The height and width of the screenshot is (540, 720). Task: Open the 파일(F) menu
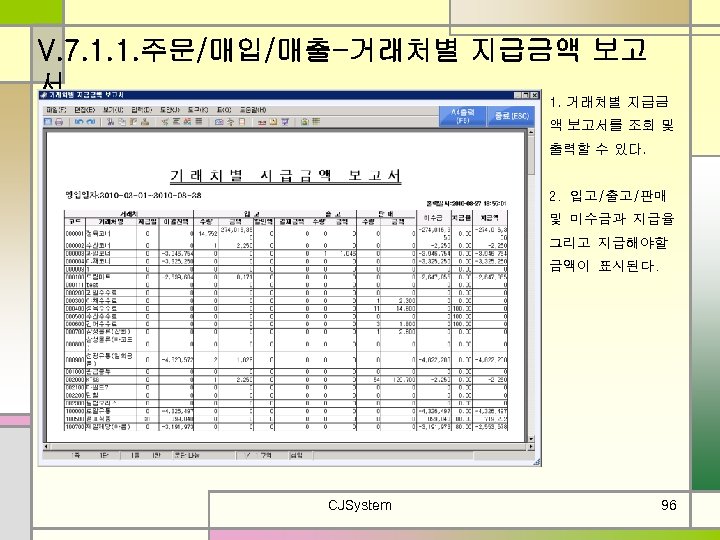56,110
